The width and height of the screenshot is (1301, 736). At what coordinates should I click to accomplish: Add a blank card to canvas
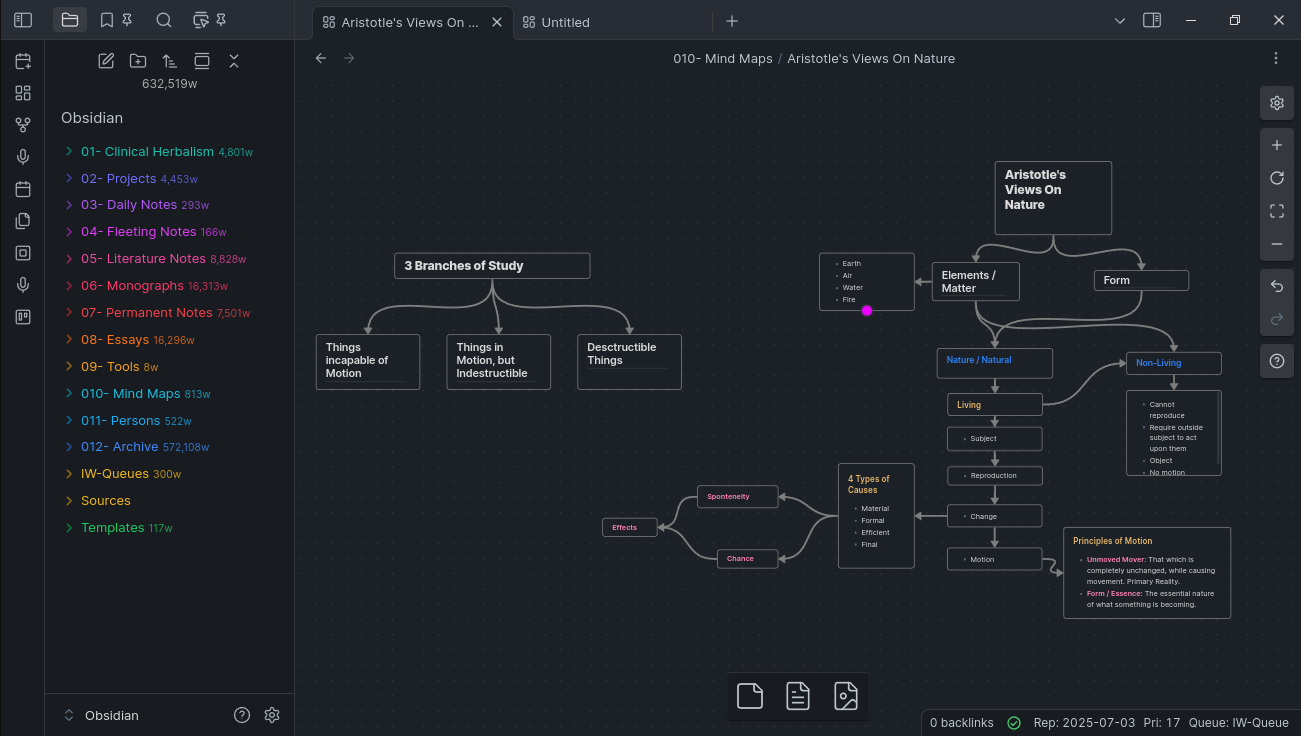coord(750,696)
